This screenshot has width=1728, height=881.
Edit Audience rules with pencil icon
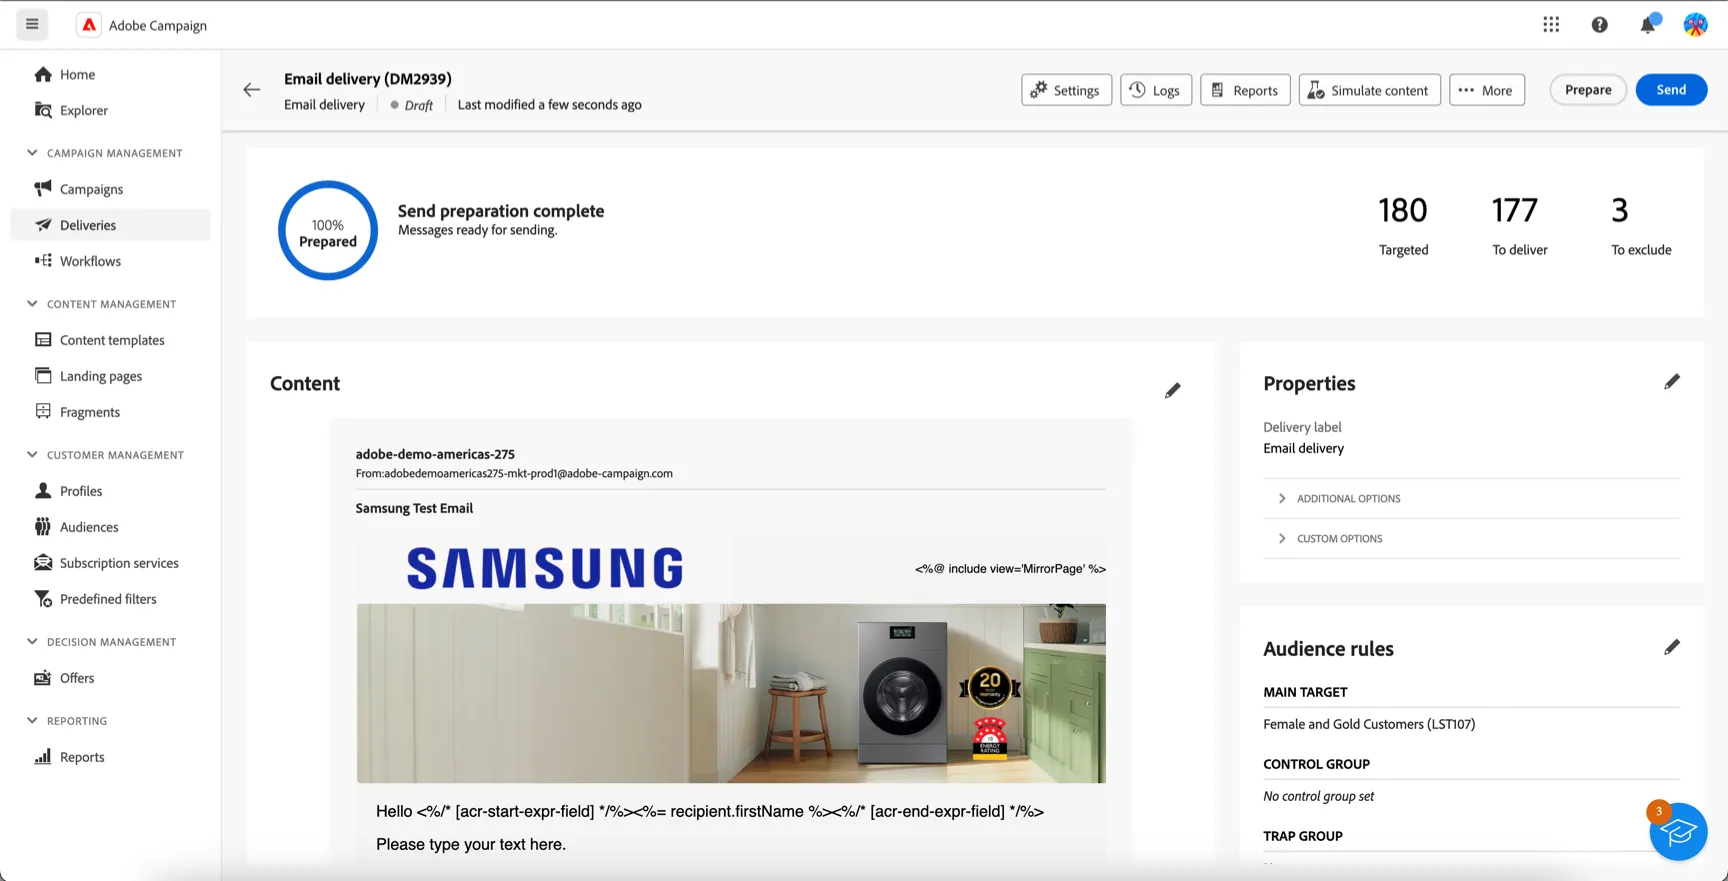(x=1672, y=647)
